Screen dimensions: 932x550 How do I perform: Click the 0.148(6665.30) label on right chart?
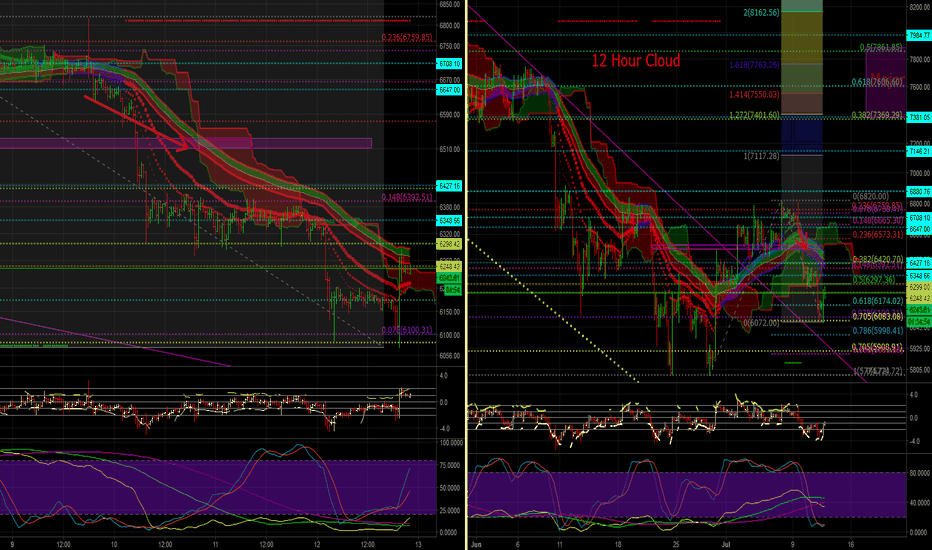tap(878, 220)
